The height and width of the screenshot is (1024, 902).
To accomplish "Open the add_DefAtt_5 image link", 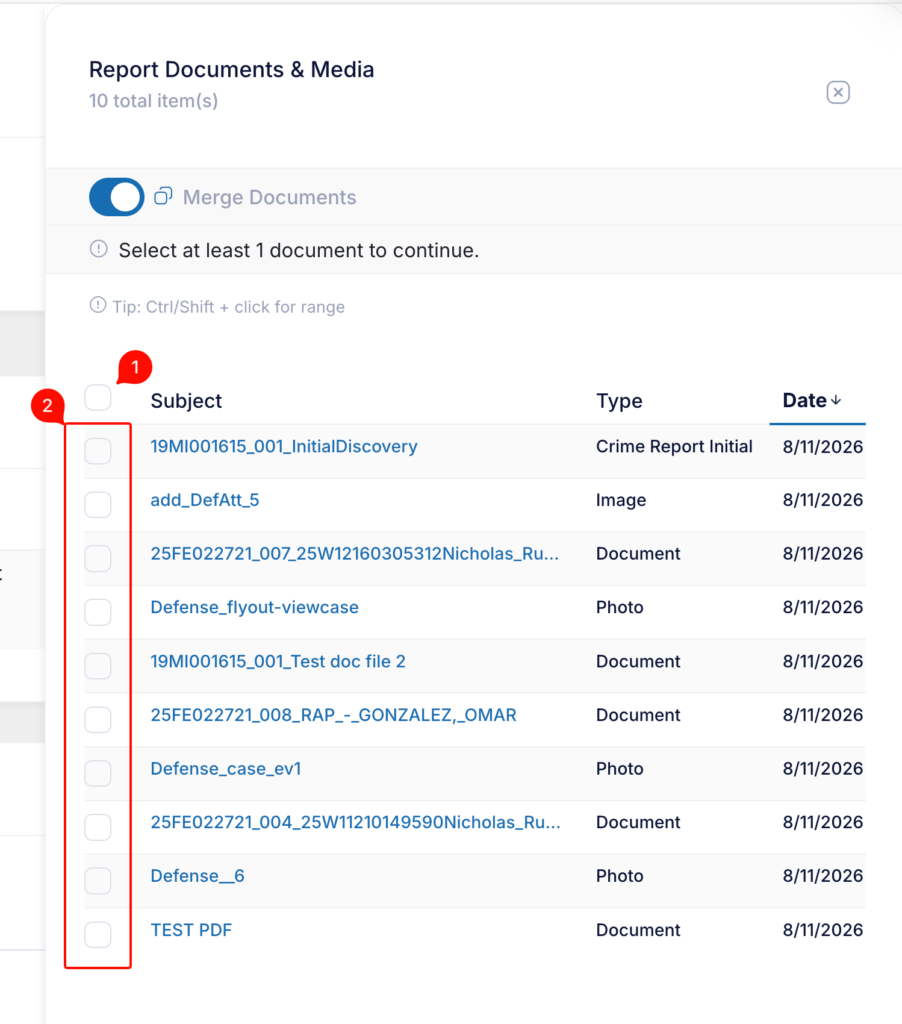I will [205, 500].
